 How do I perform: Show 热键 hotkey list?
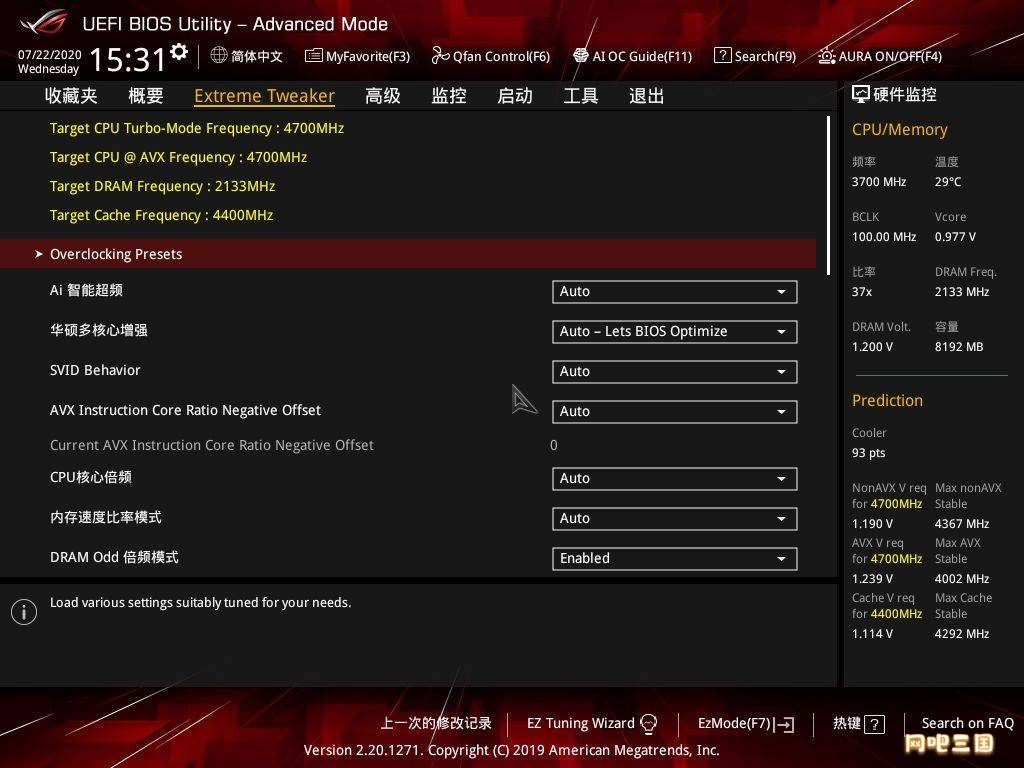coord(859,724)
